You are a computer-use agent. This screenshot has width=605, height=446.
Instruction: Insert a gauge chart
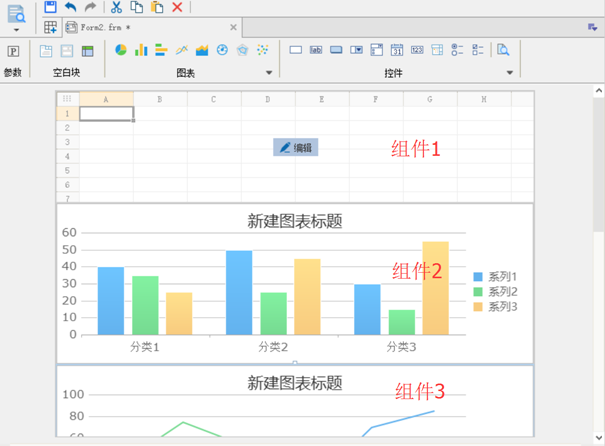[x=222, y=50]
